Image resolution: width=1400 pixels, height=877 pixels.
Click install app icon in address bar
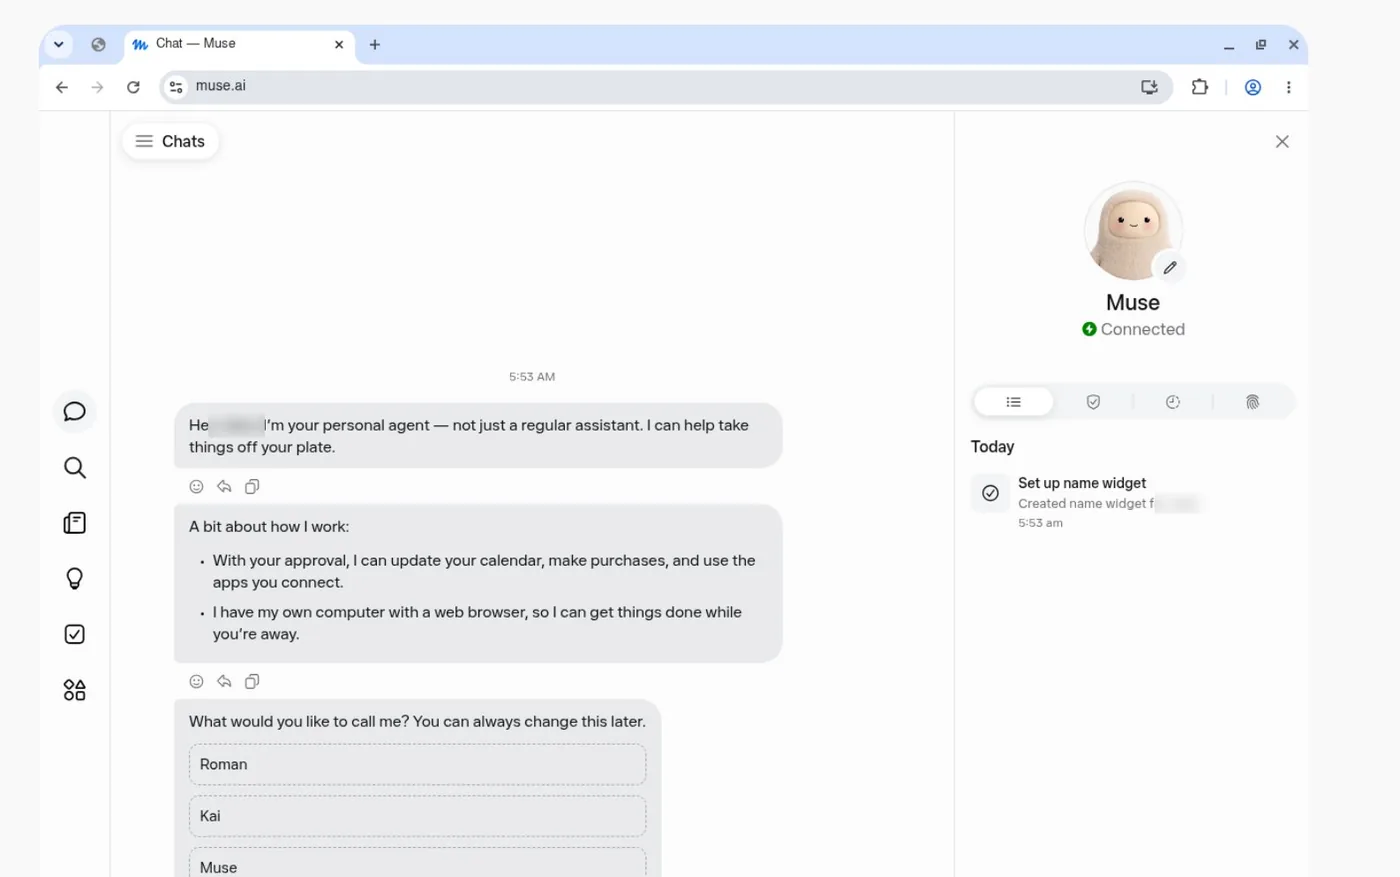pyautogui.click(x=1149, y=87)
